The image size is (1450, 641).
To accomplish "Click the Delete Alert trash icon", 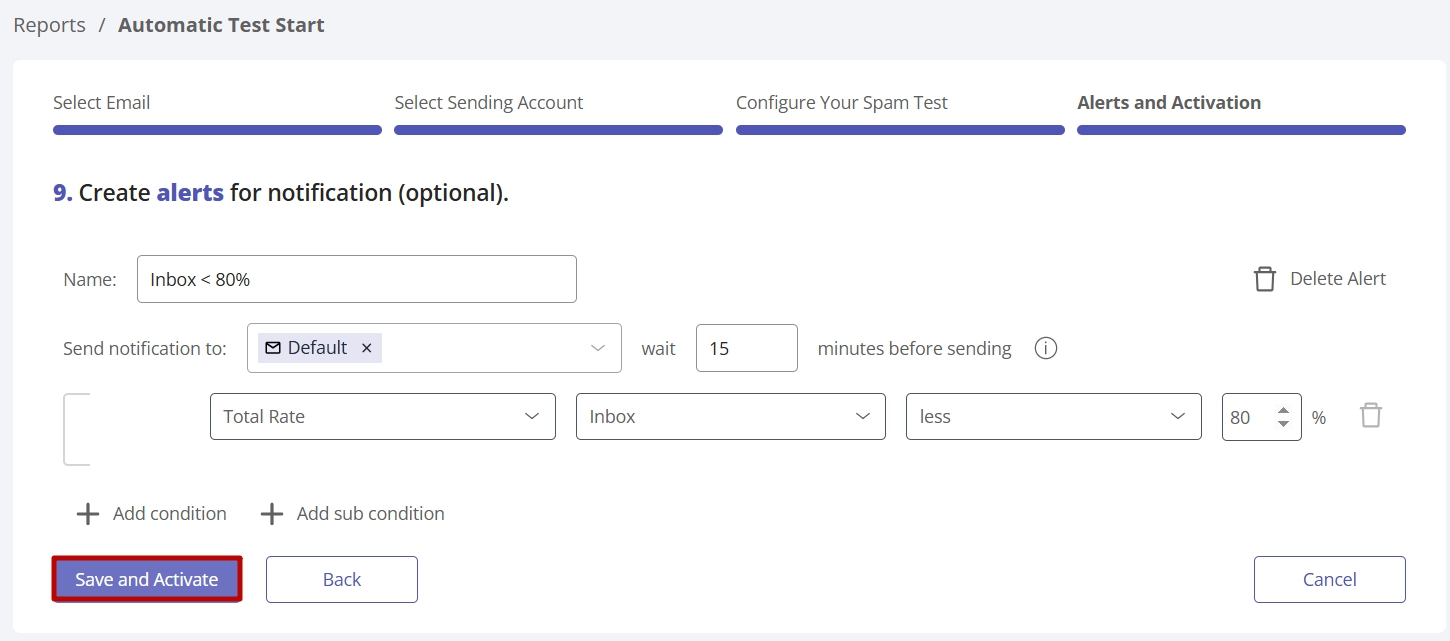I will point(1265,279).
